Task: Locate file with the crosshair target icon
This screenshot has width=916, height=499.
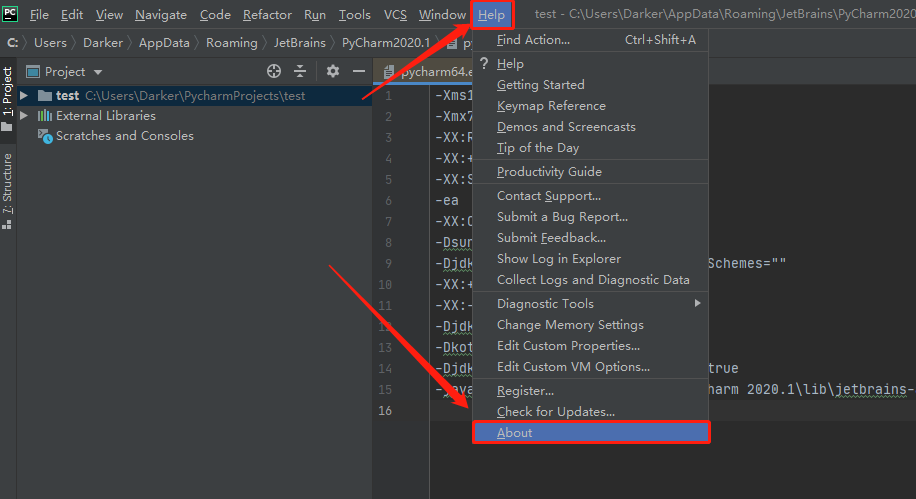Action: coord(274,71)
